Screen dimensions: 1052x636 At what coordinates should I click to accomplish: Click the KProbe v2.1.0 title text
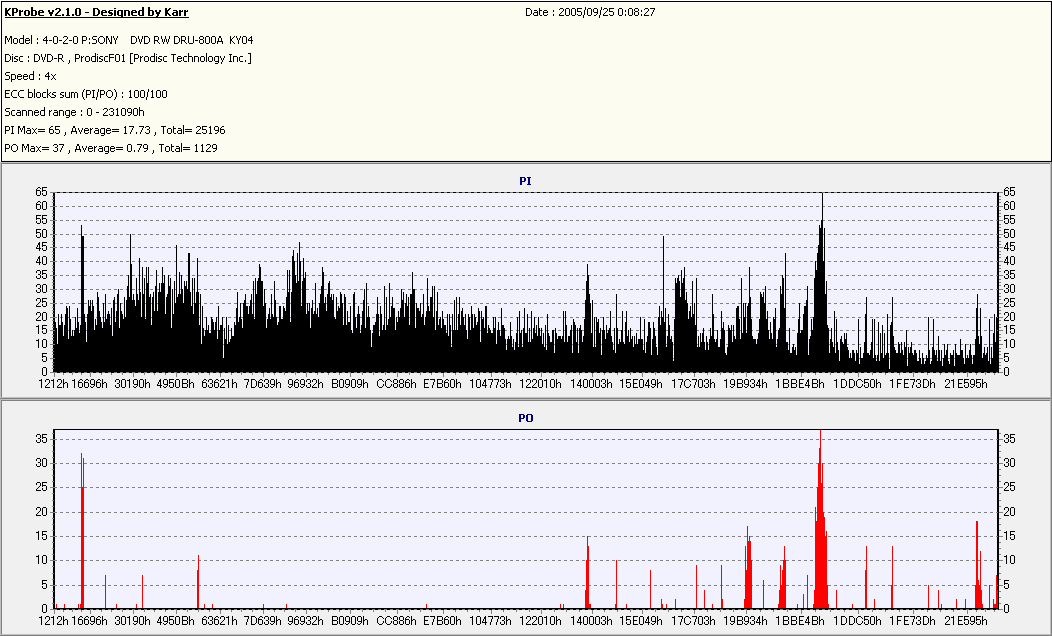pyautogui.click(x=96, y=12)
